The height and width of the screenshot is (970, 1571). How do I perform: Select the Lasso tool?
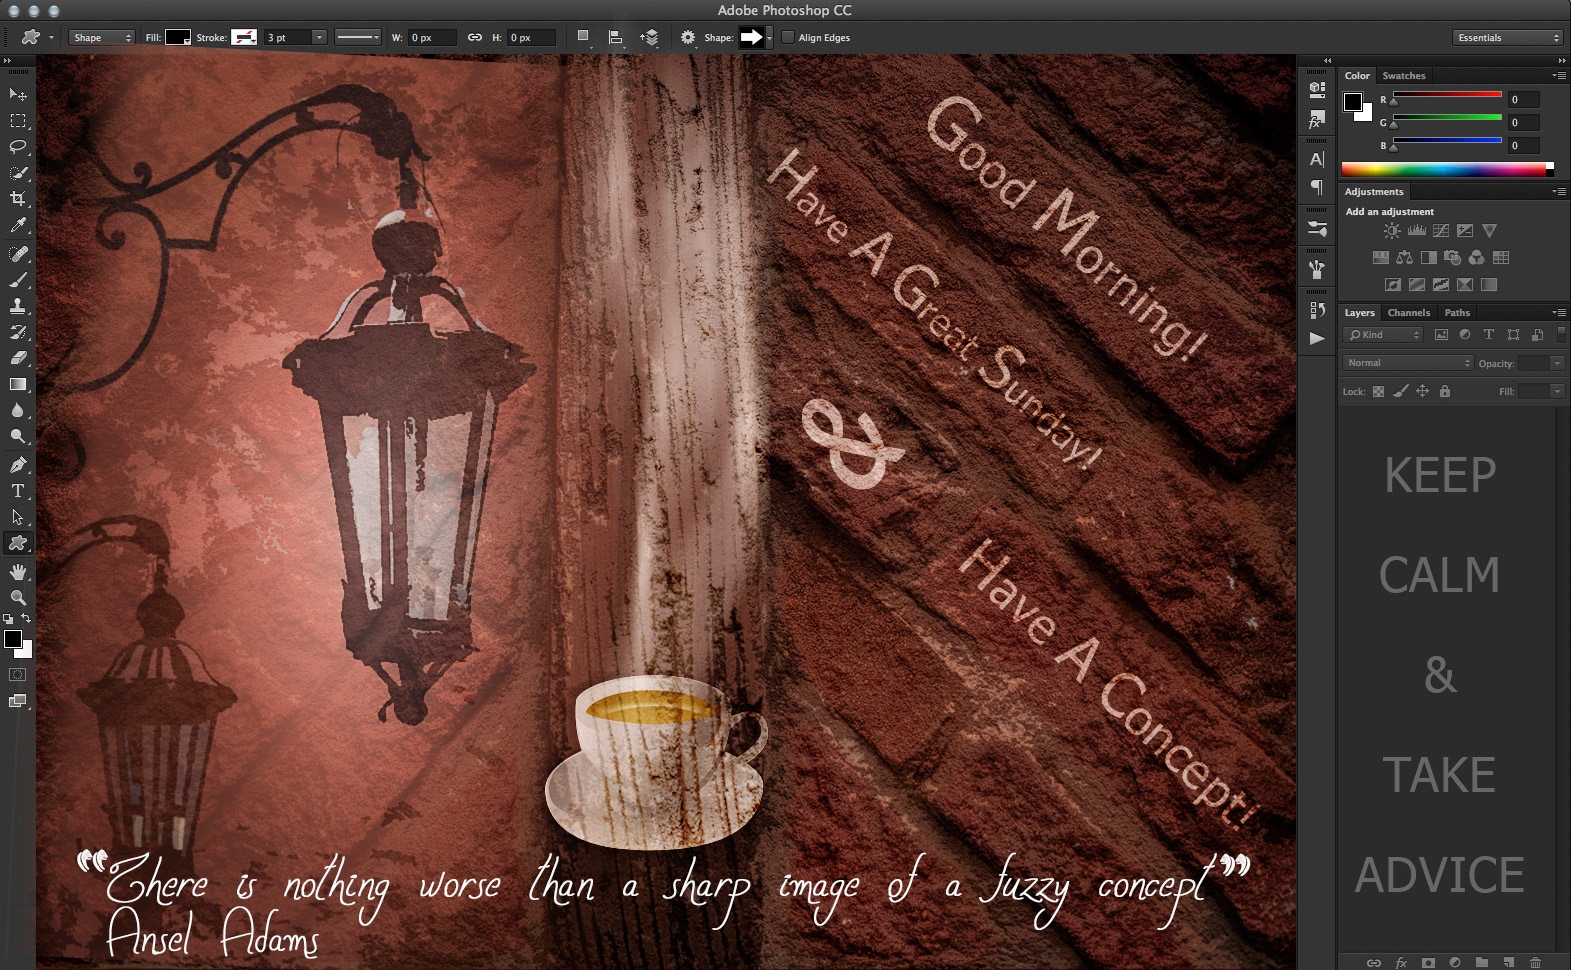(x=17, y=147)
